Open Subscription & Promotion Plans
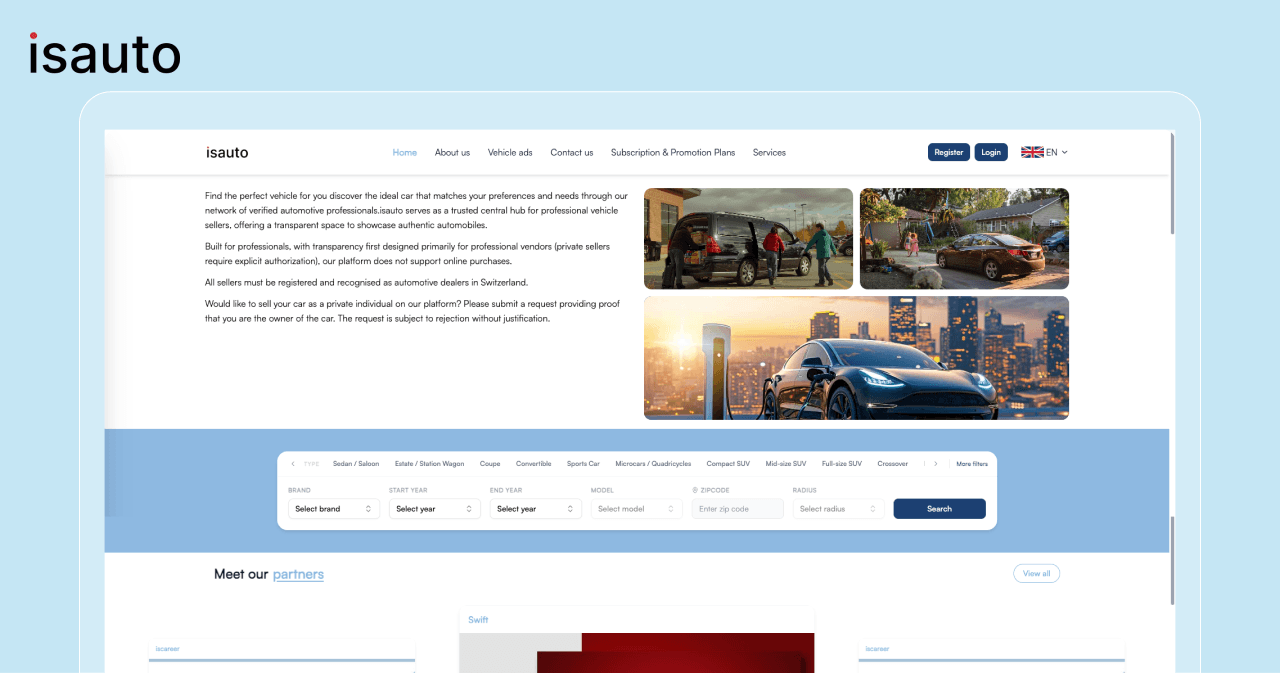This screenshot has width=1280, height=673. coord(673,152)
